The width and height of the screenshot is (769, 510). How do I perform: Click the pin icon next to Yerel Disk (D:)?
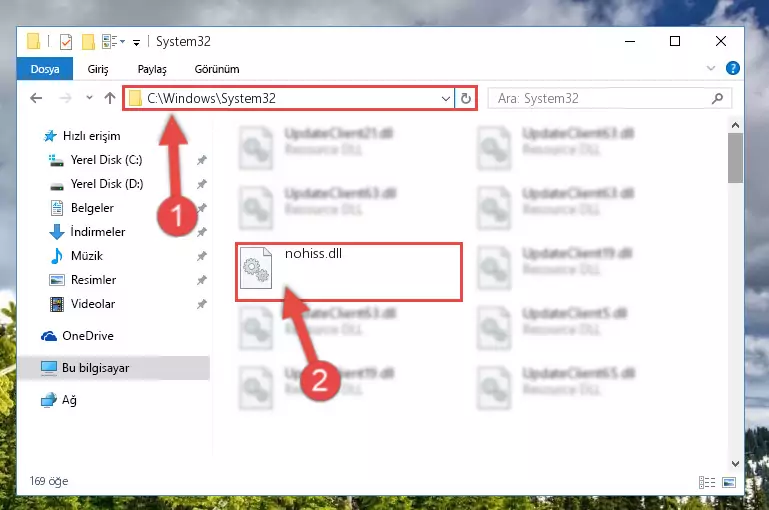(x=202, y=184)
